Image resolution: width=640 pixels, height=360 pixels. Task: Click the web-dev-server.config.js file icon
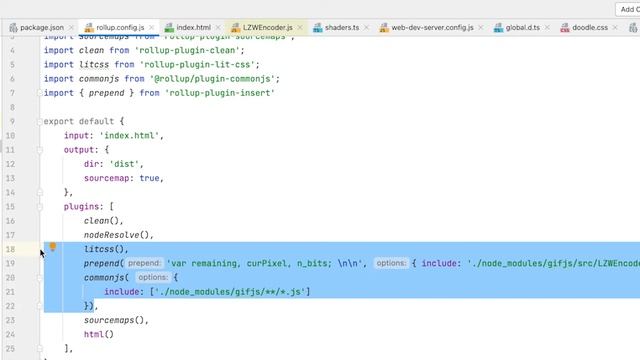[x=384, y=27]
